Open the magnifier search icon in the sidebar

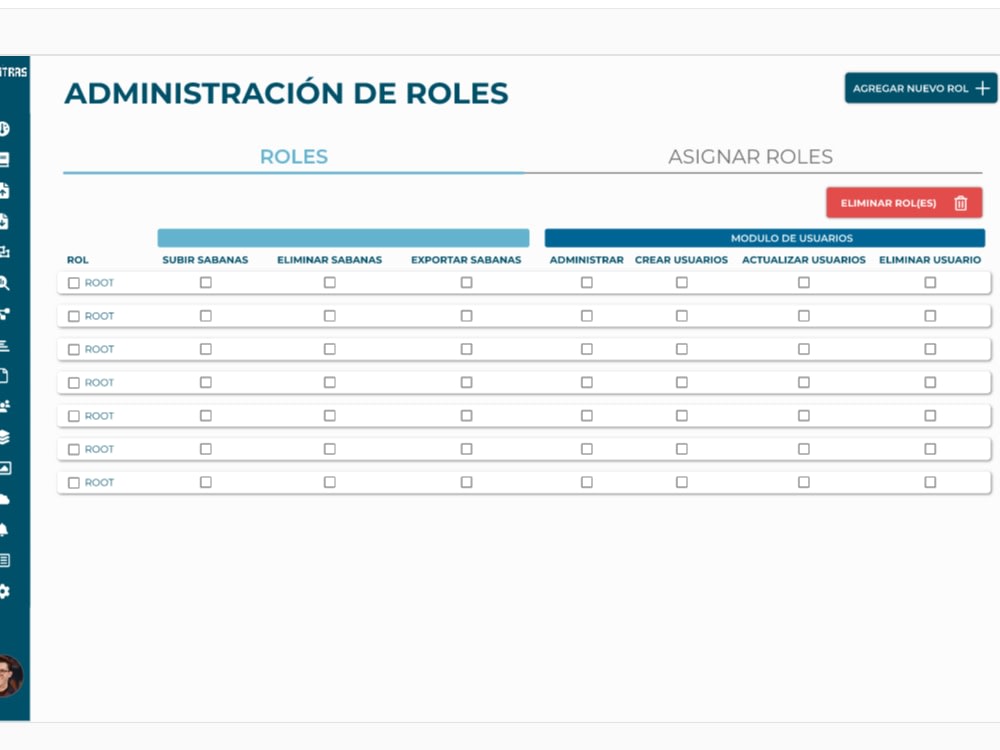click(4, 283)
